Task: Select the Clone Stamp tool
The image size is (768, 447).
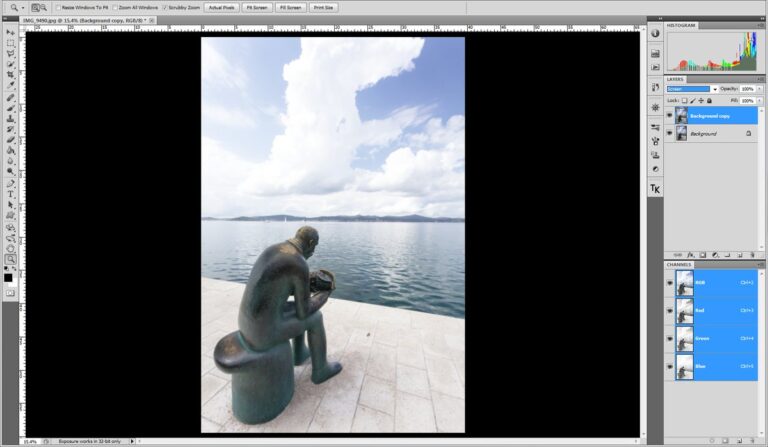Action: pos(10,119)
